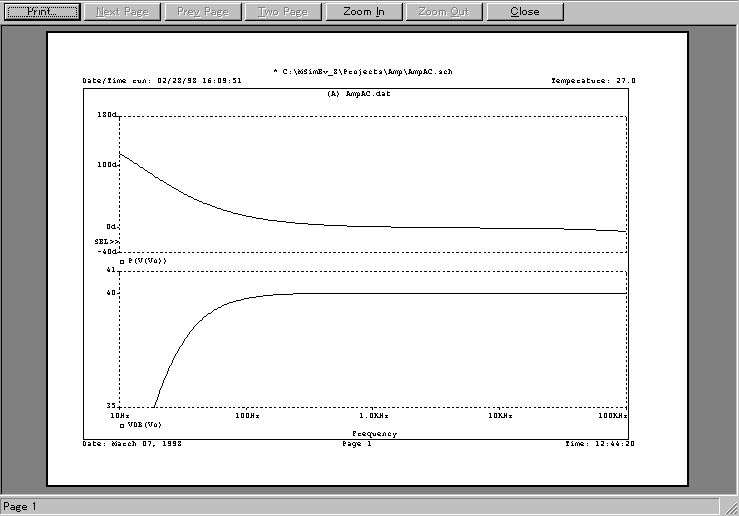Click the window resize grip corner
Viewport: 739px width, 516px height.
(x=729, y=506)
